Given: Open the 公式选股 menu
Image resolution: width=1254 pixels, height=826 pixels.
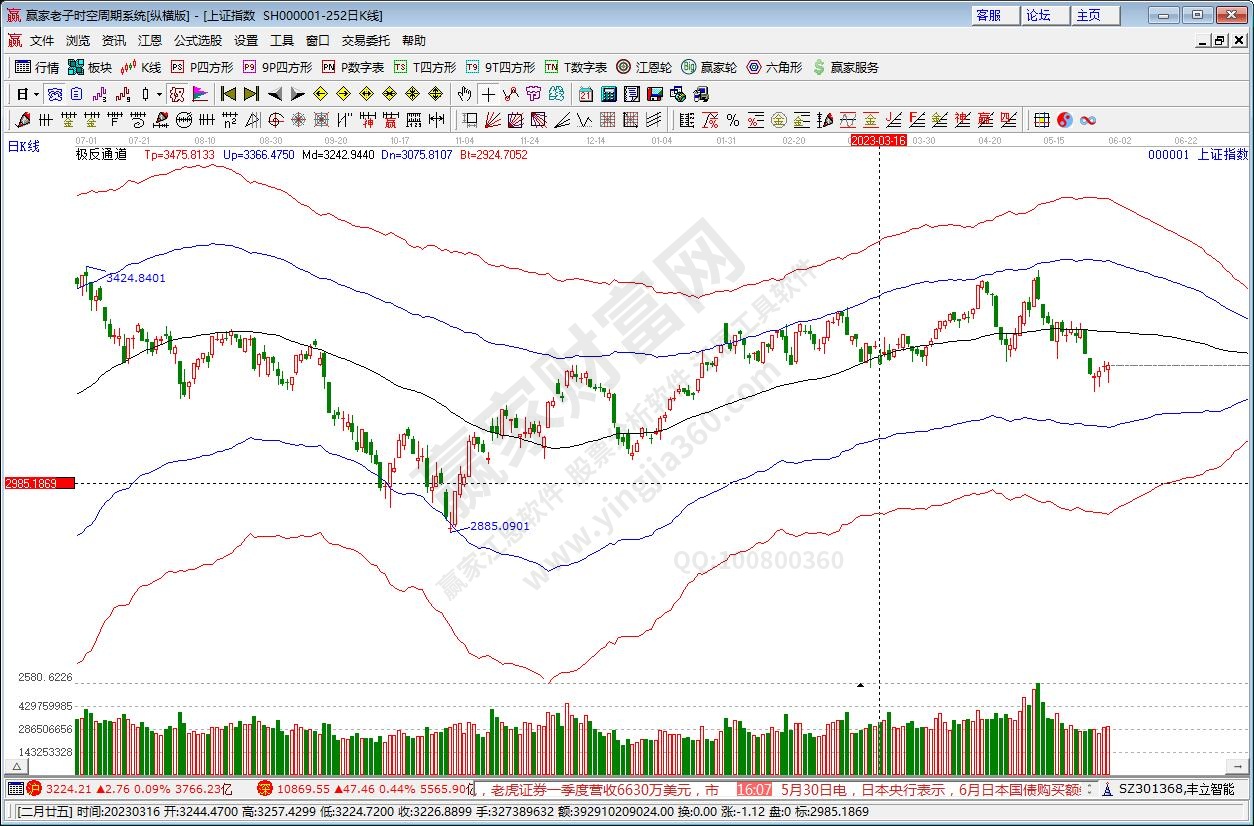Looking at the screenshot, I should point(198,41).
